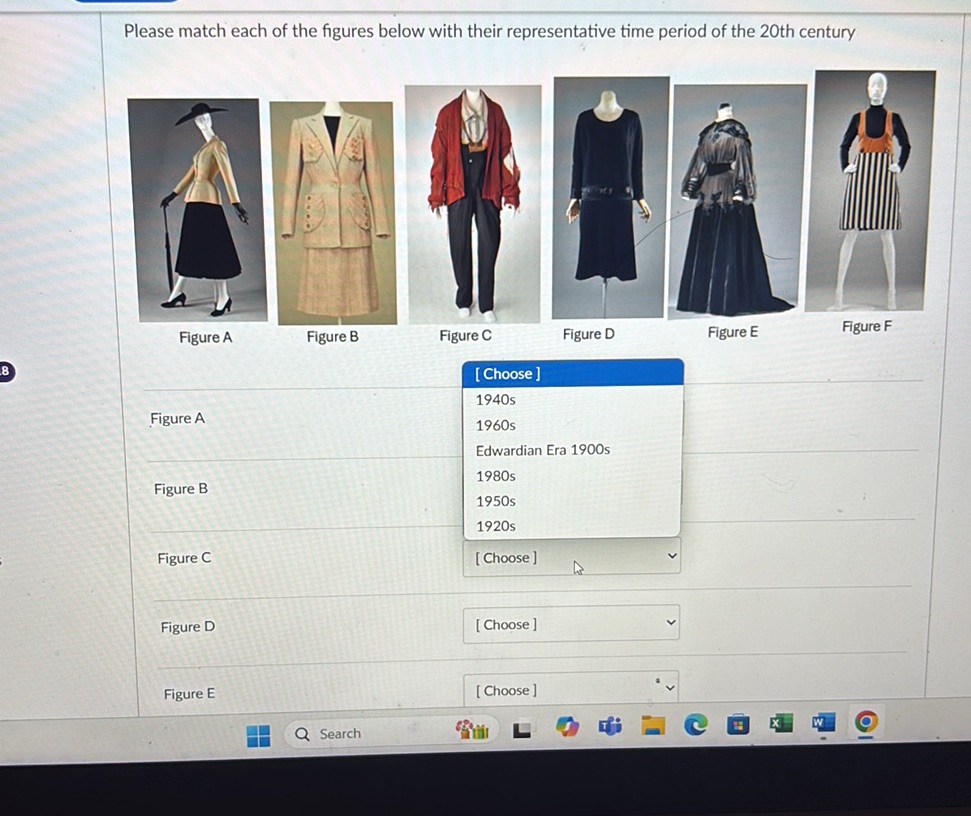Open Microsoft Excel from the taskbar
The height and width of the screenshot is (816, 971).
coord(780,723)
